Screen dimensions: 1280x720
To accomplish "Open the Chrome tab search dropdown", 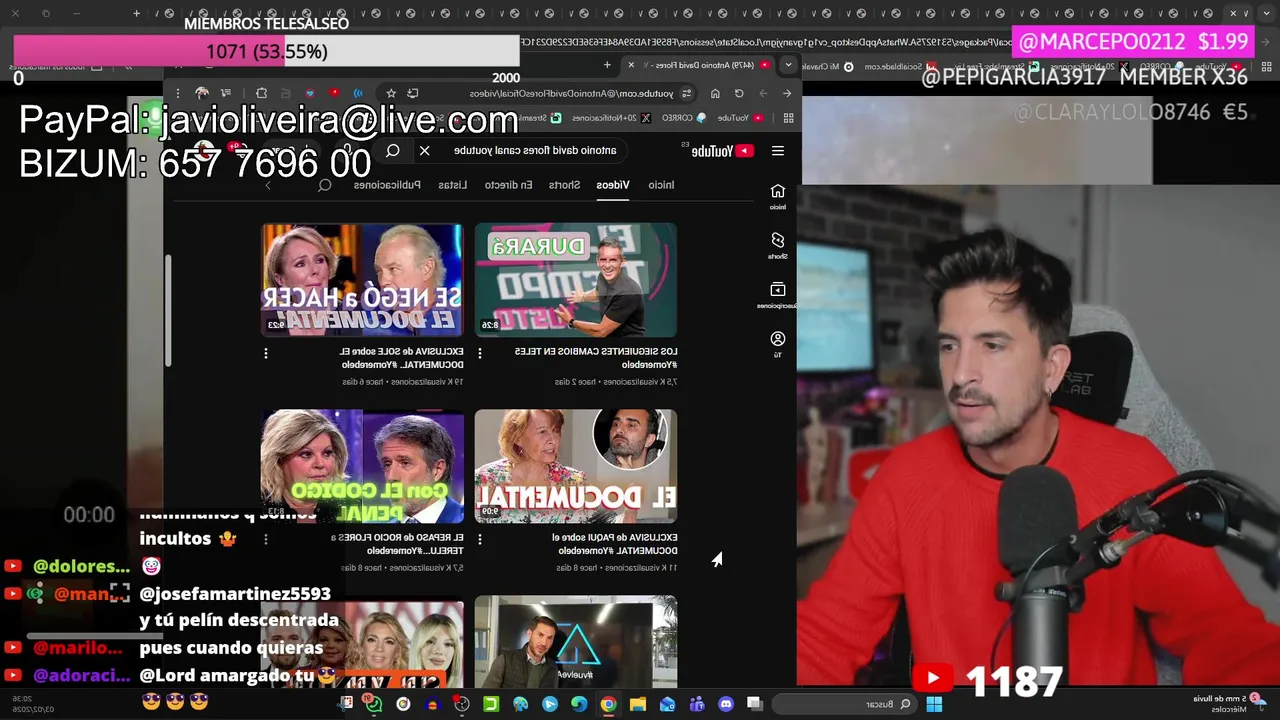I will 788,65.
